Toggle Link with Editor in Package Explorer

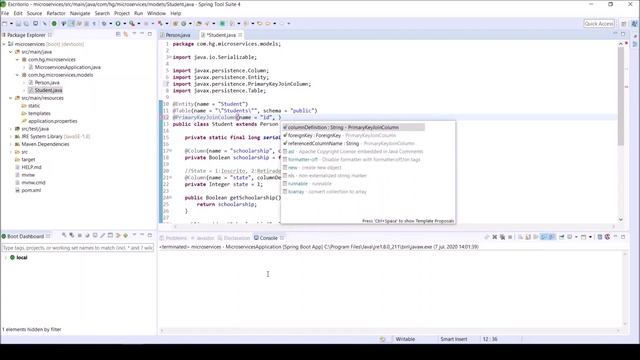click(x=126, y=34)
